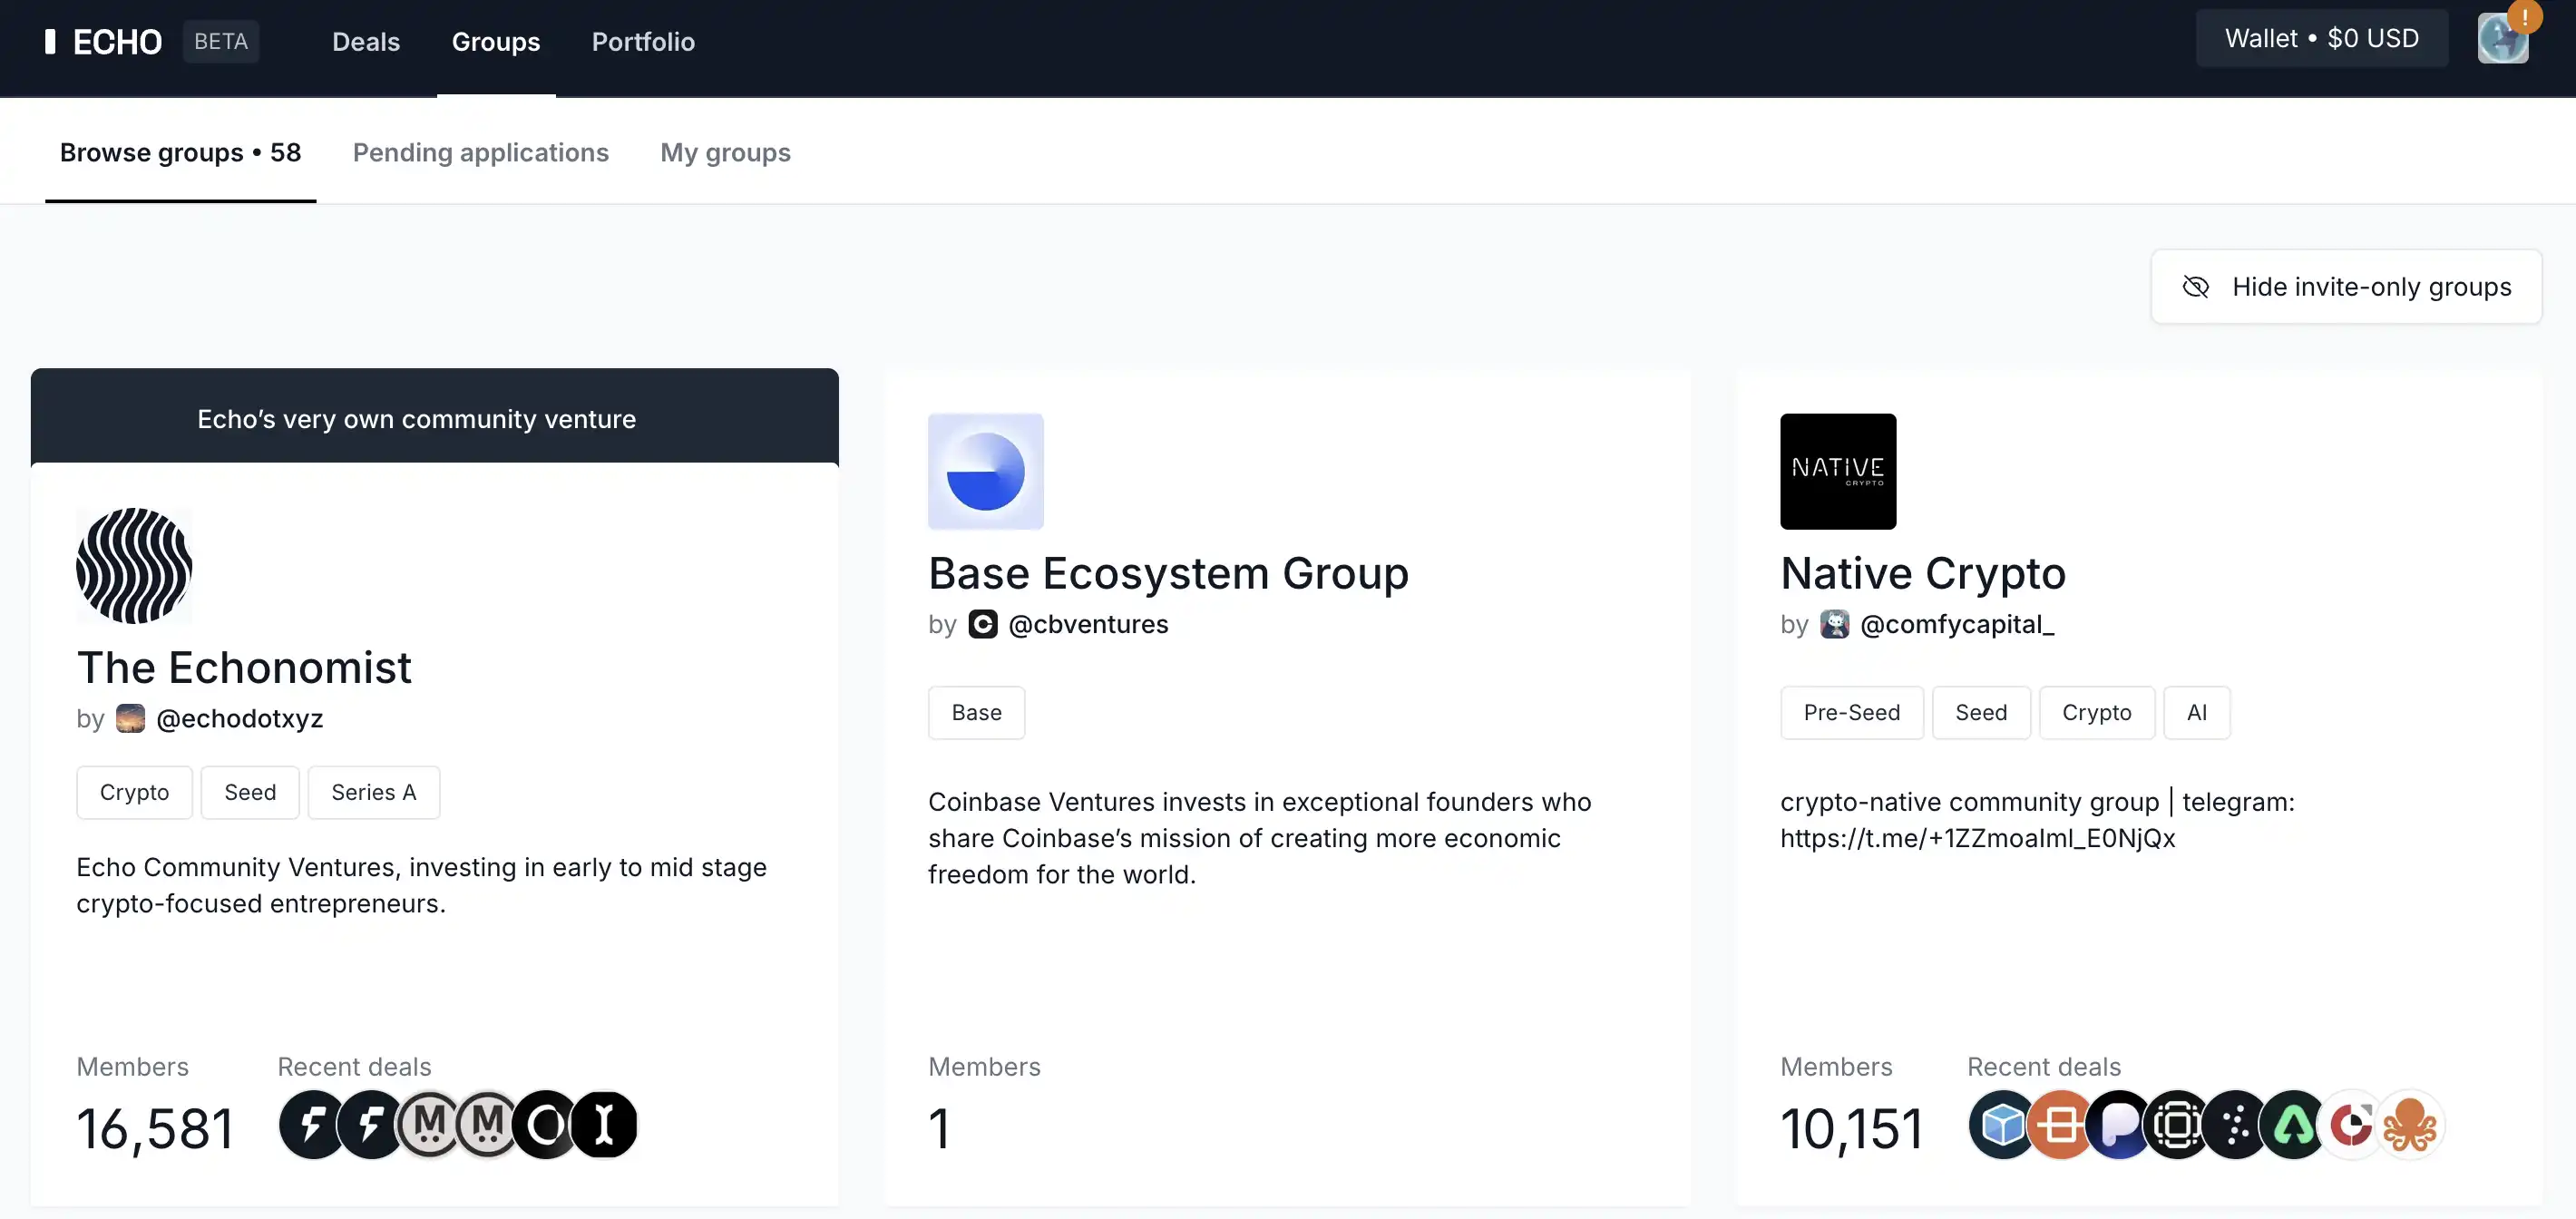Select the Seed tag on Echonomist card
This screenshot has height=1219, width=2576.
point(249,792)
